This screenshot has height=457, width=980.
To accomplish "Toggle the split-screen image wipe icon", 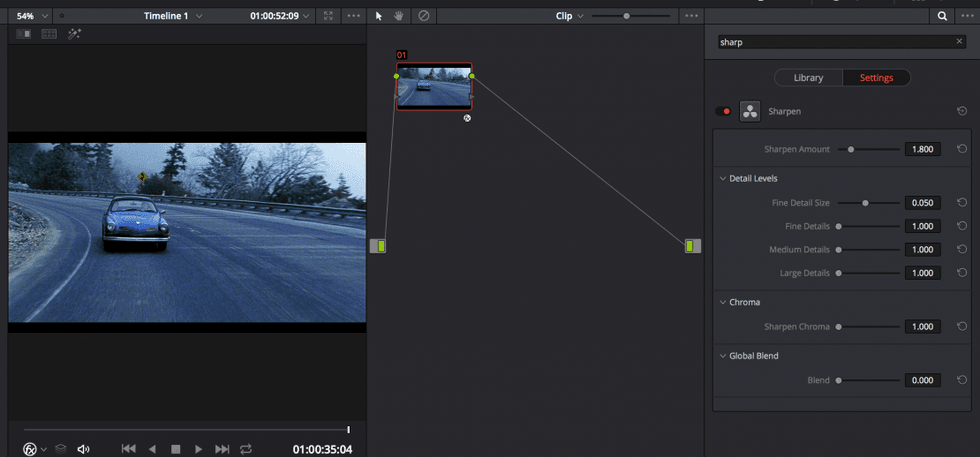I will pyautogui.click(x=24, y=34).
